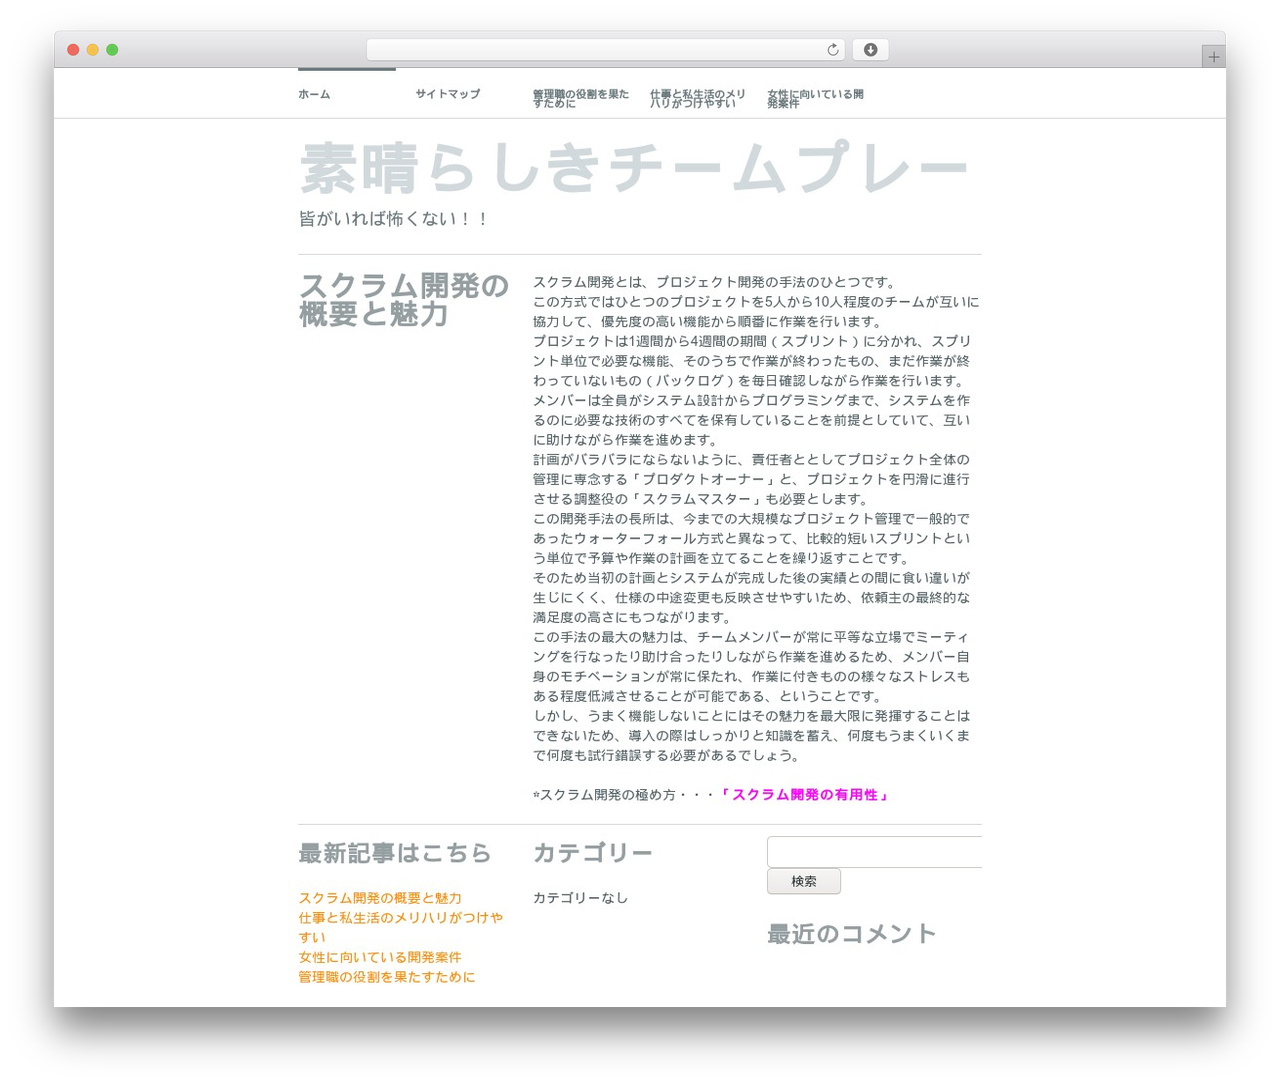Open recent post 管理職の役割を果たすために

(387, 977)
